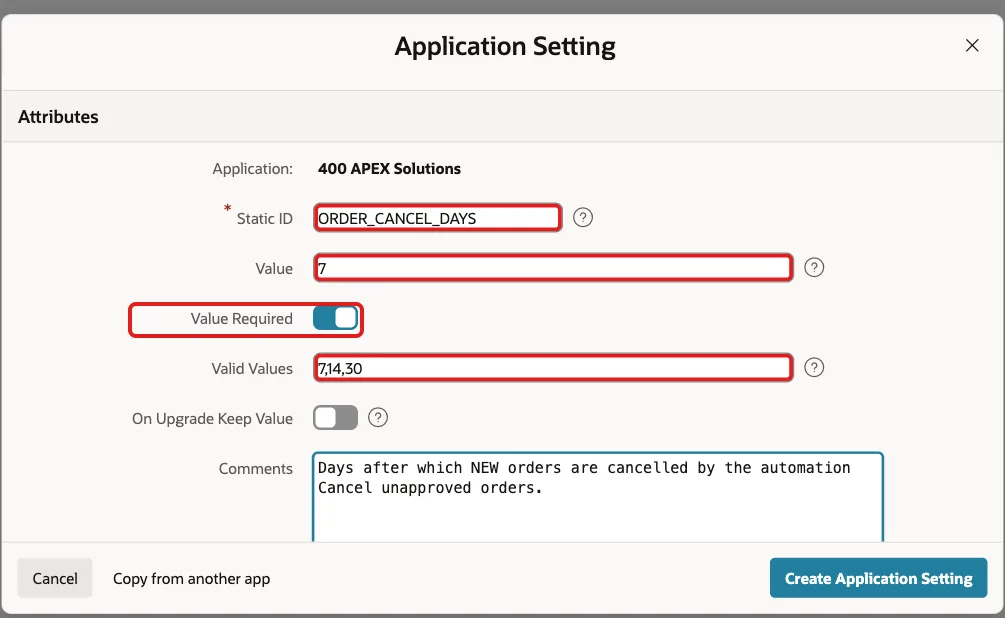The image size is (1005, 618).
Task: Click the Comments label
Action: (x=256, y=469)
